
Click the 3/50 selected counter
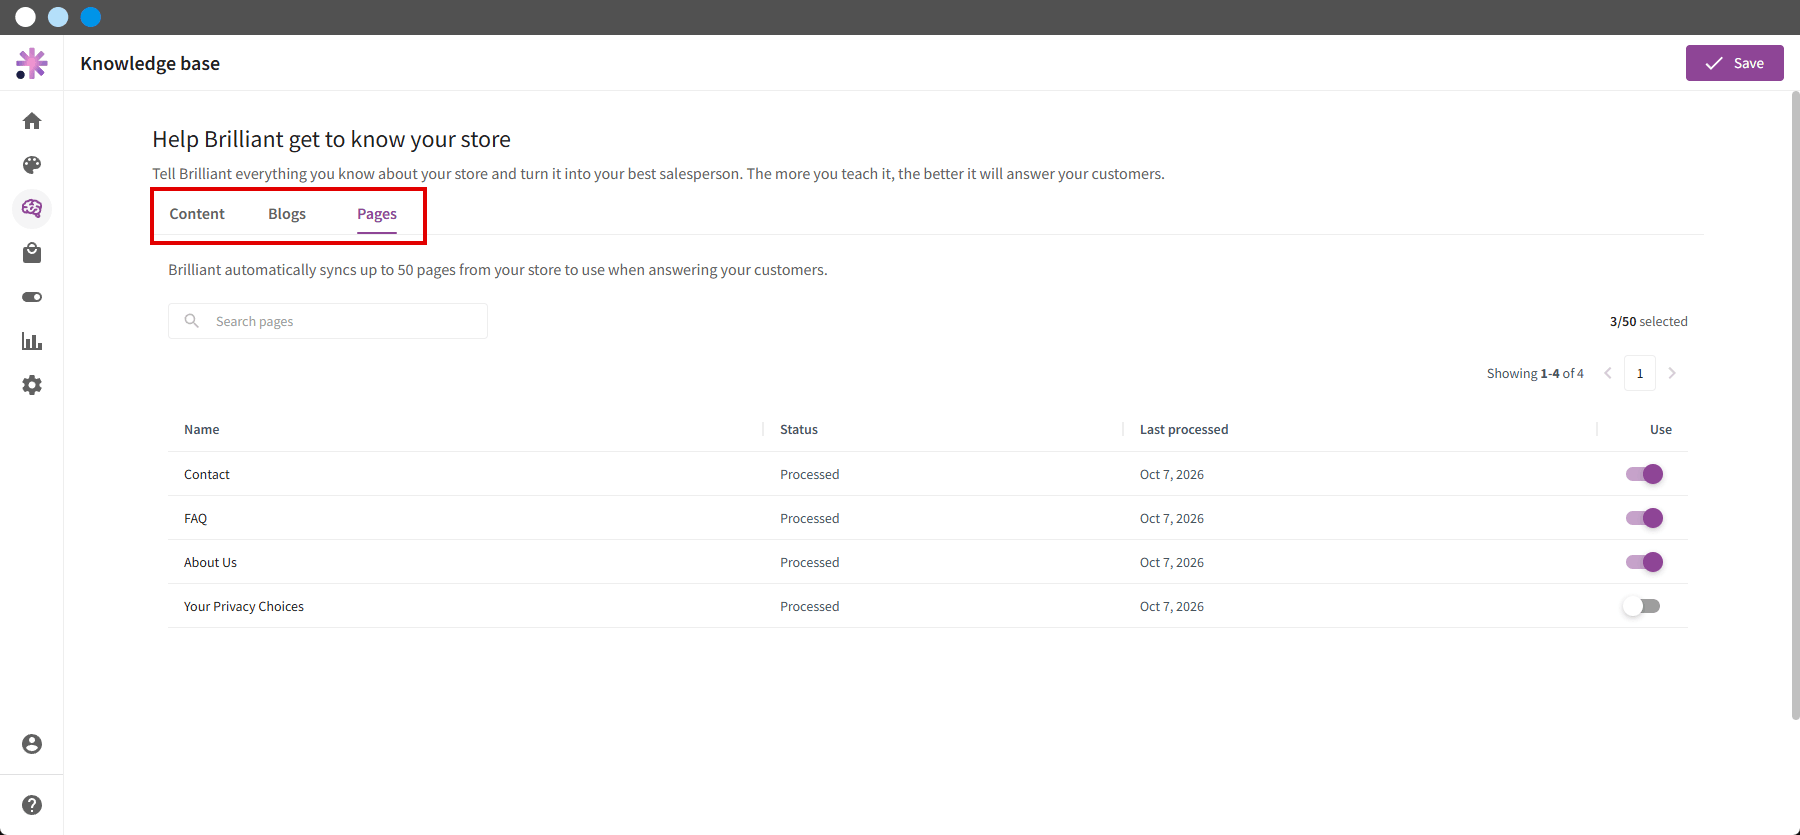1649,321
